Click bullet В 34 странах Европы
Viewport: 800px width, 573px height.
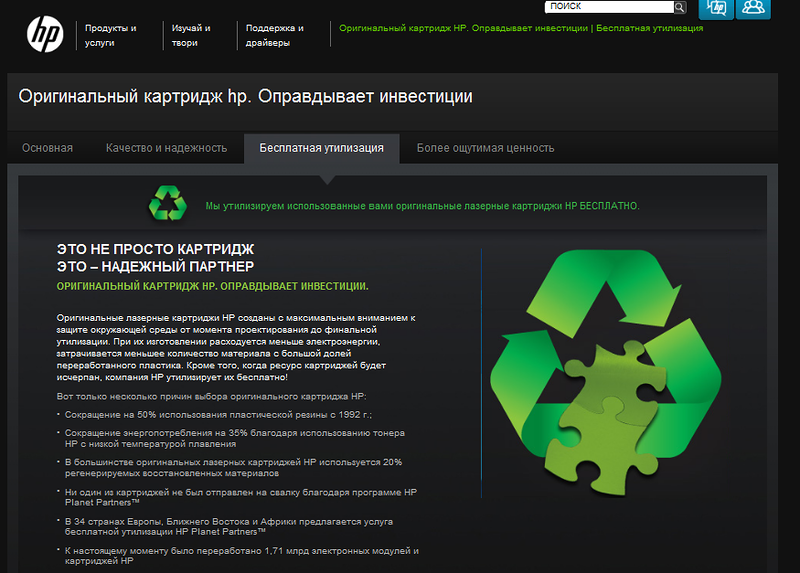pyautogui.click(x=229, y=527)
